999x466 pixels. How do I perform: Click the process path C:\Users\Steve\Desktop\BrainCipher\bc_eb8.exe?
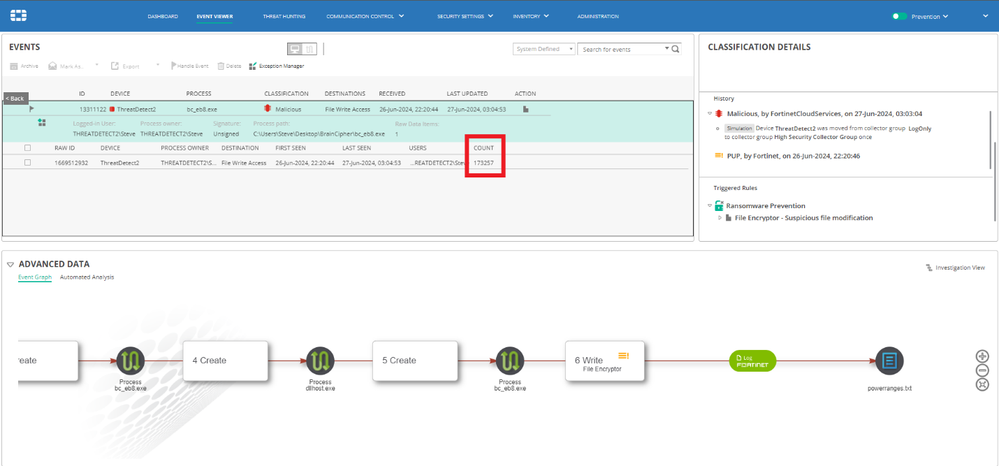(x=319, y=135)
